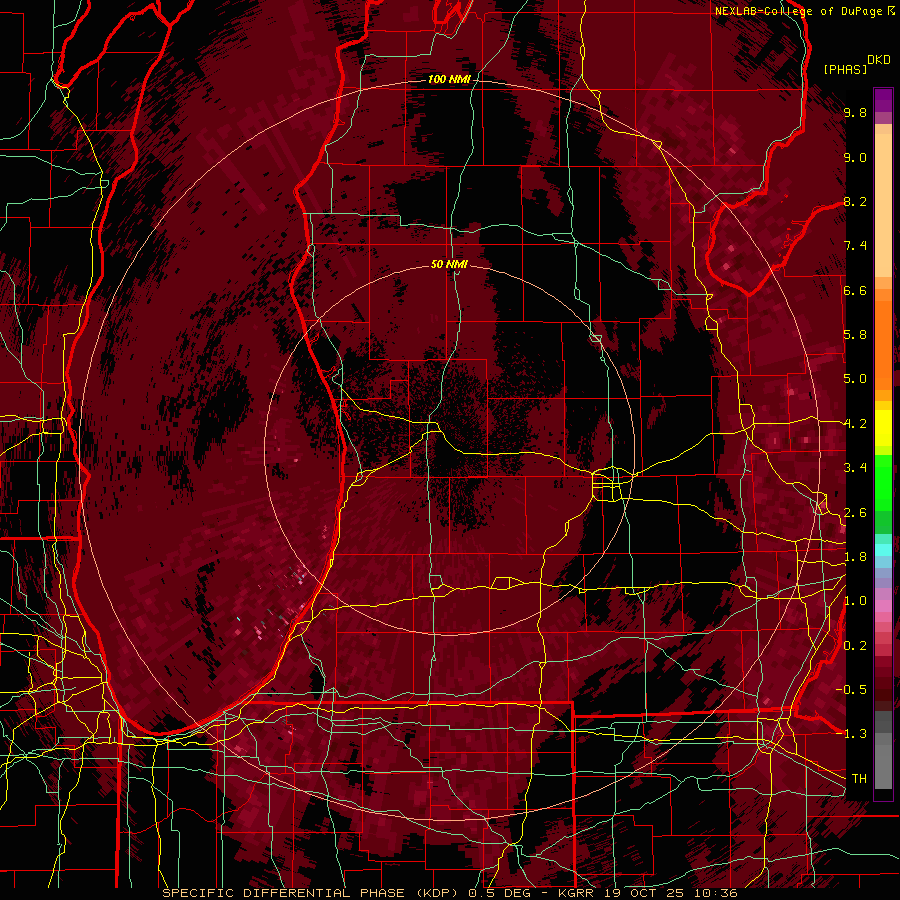Click the 8.2 legend value
This screenshot has height=900, width=900.
(855, 202)
